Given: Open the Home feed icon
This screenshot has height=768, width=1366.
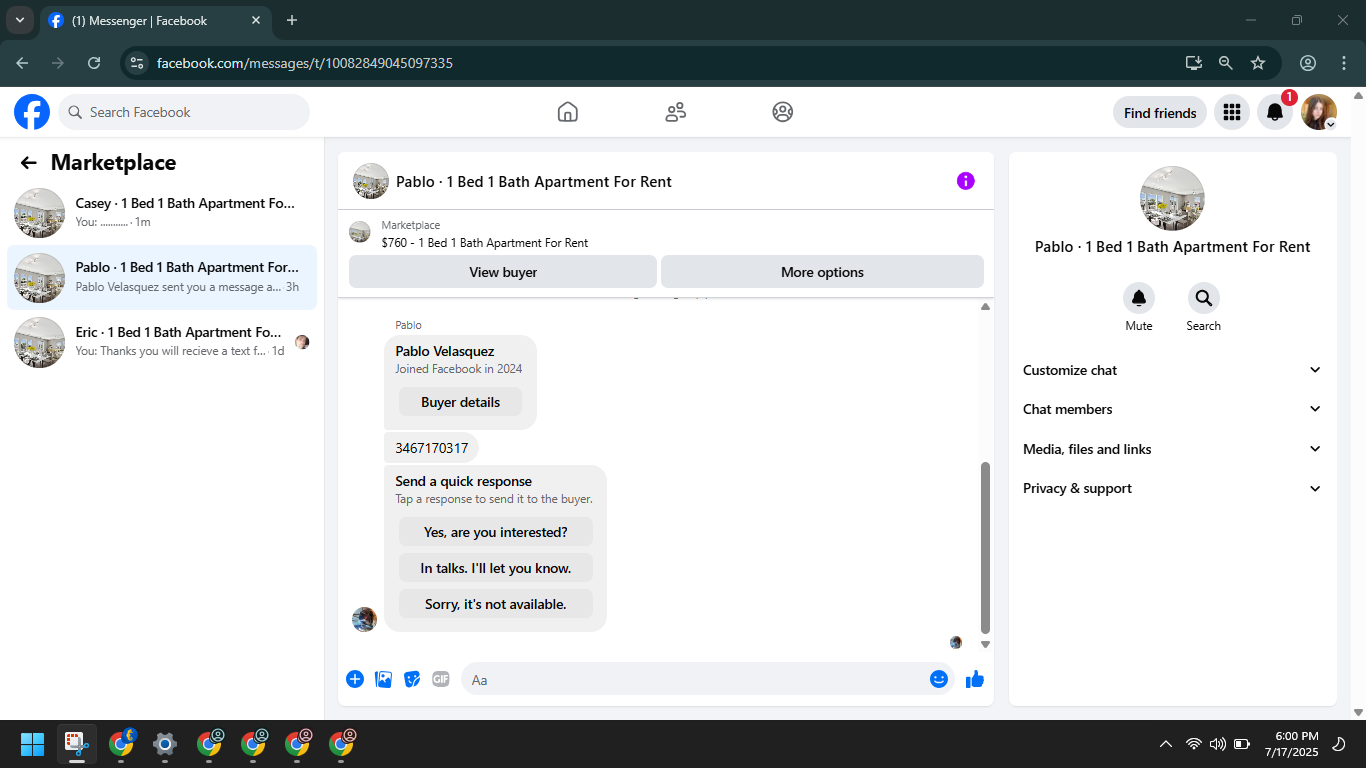Looking at the screenshot, I should 567,112.
